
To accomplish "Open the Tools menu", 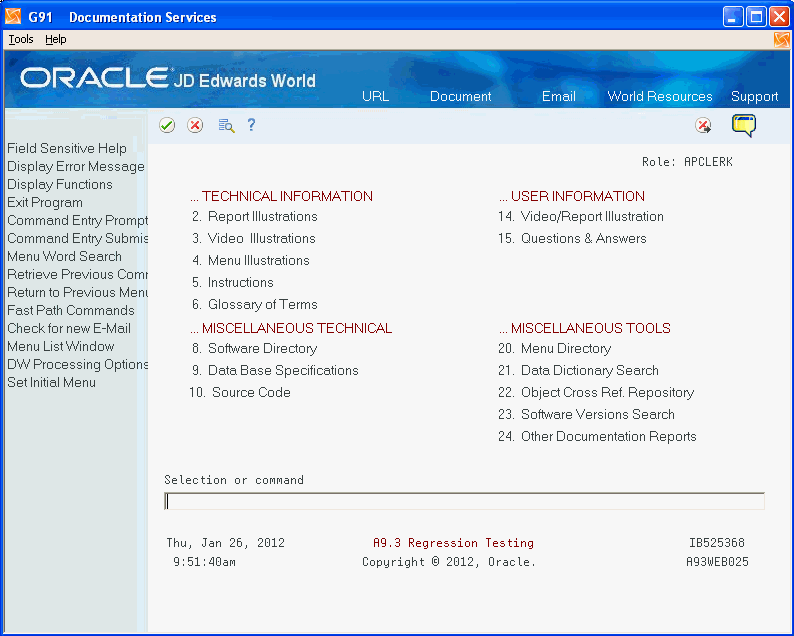I will click(21, 39).
